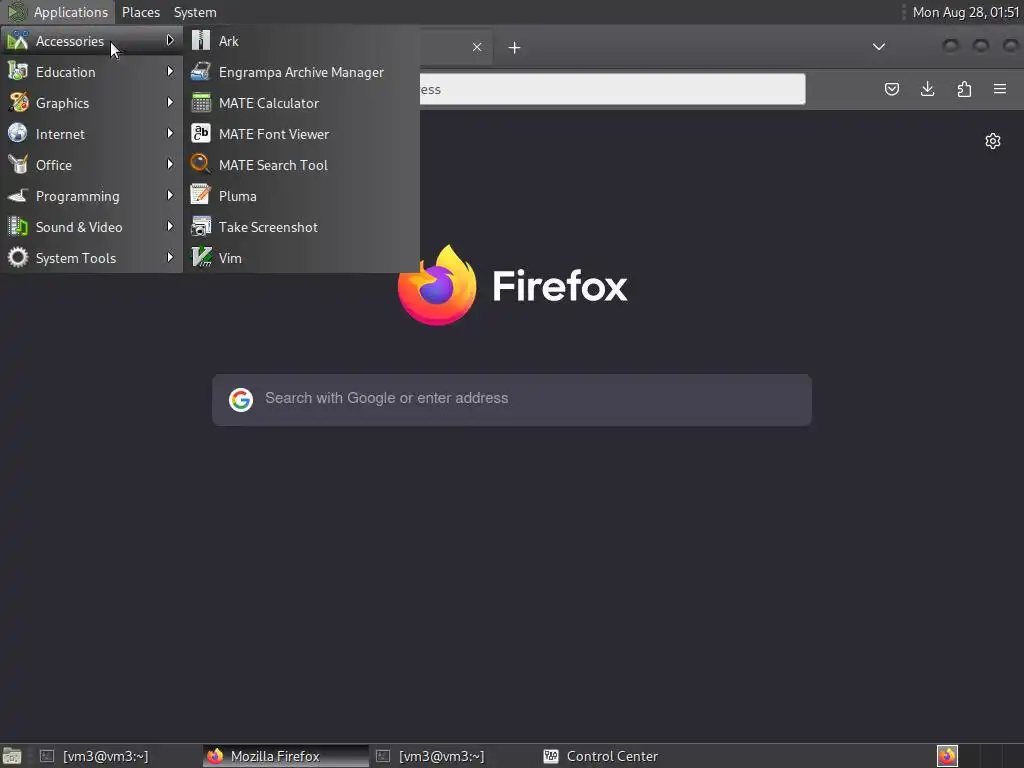The image size is (1024, 768).
Task: Open Pluma text editor entry
Action: tap(301, 196)
